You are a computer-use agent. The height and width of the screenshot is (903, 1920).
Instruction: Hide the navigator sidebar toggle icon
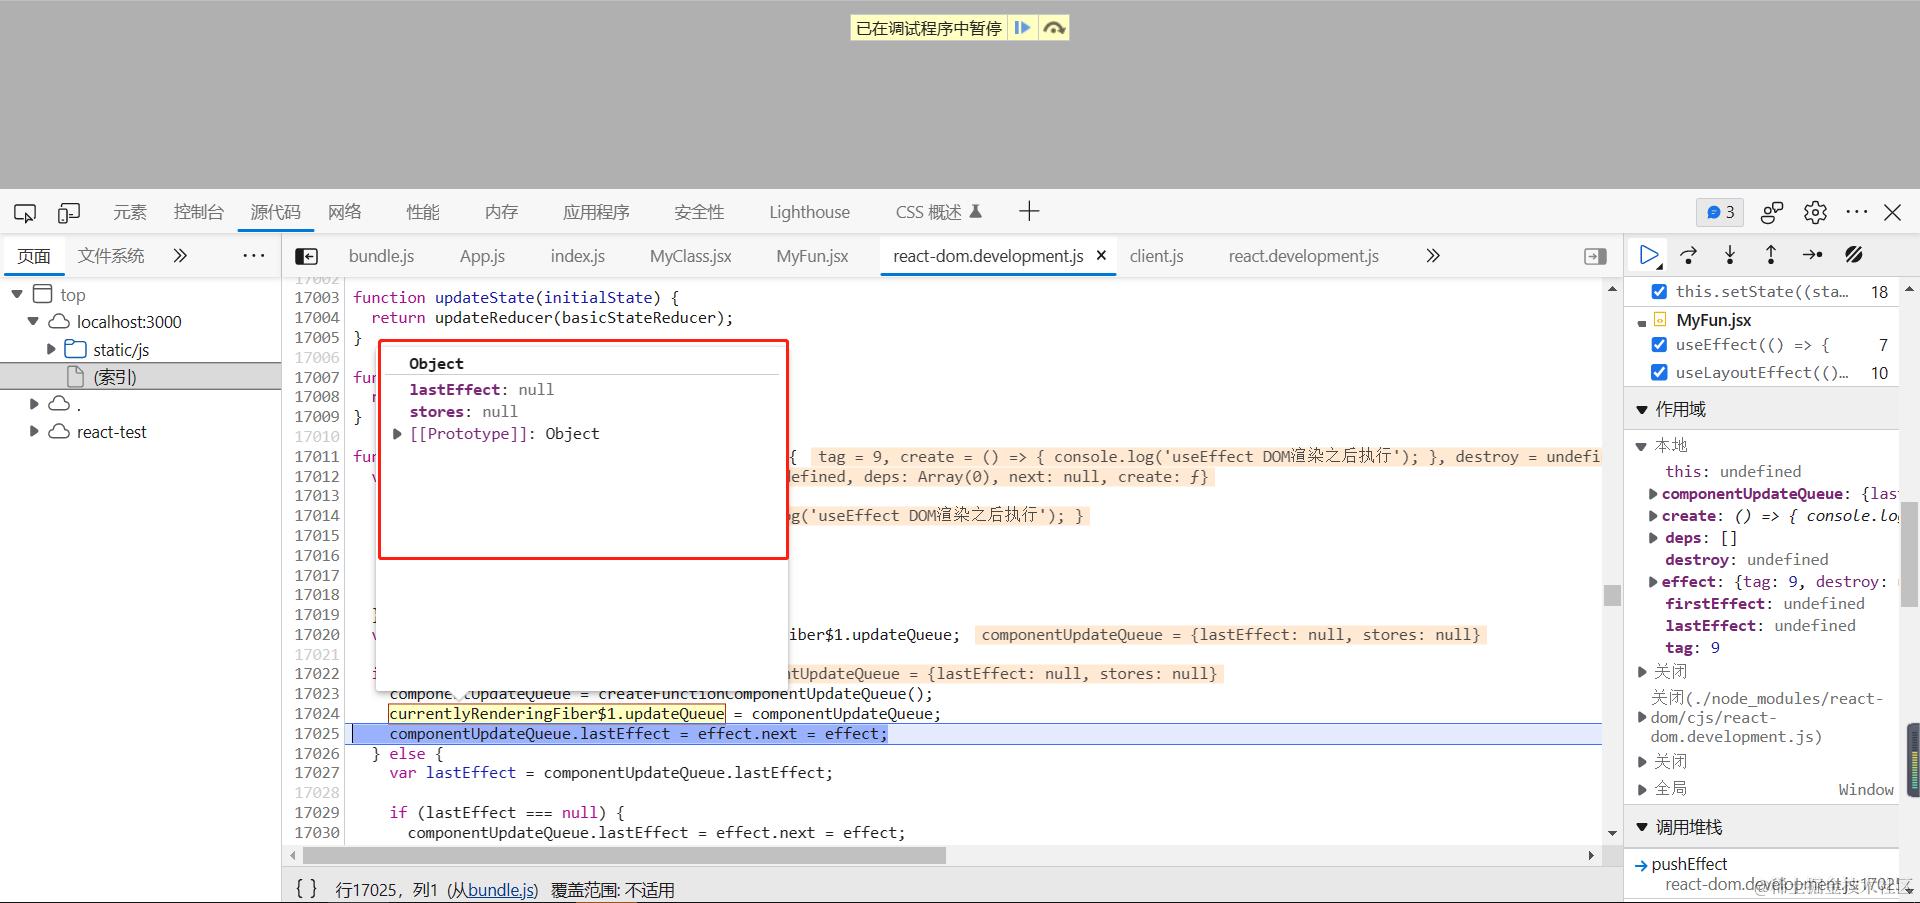pyautogui.click(x=307, y=257)
